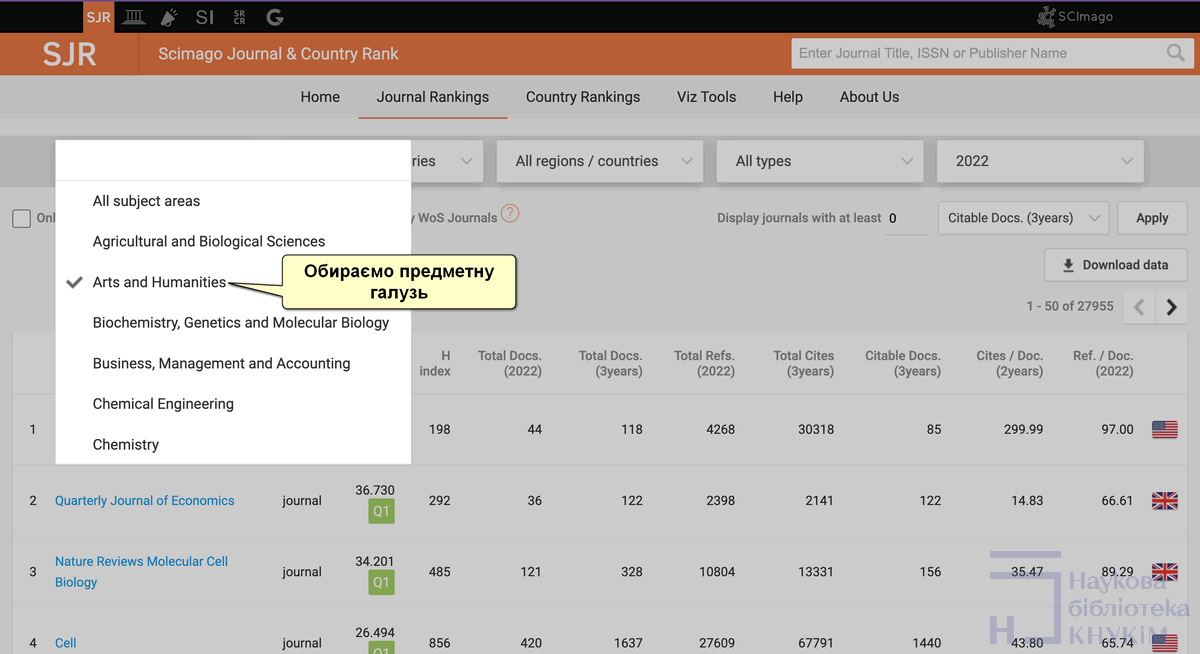Click the megaphone icon in top bar

point(168,17)
